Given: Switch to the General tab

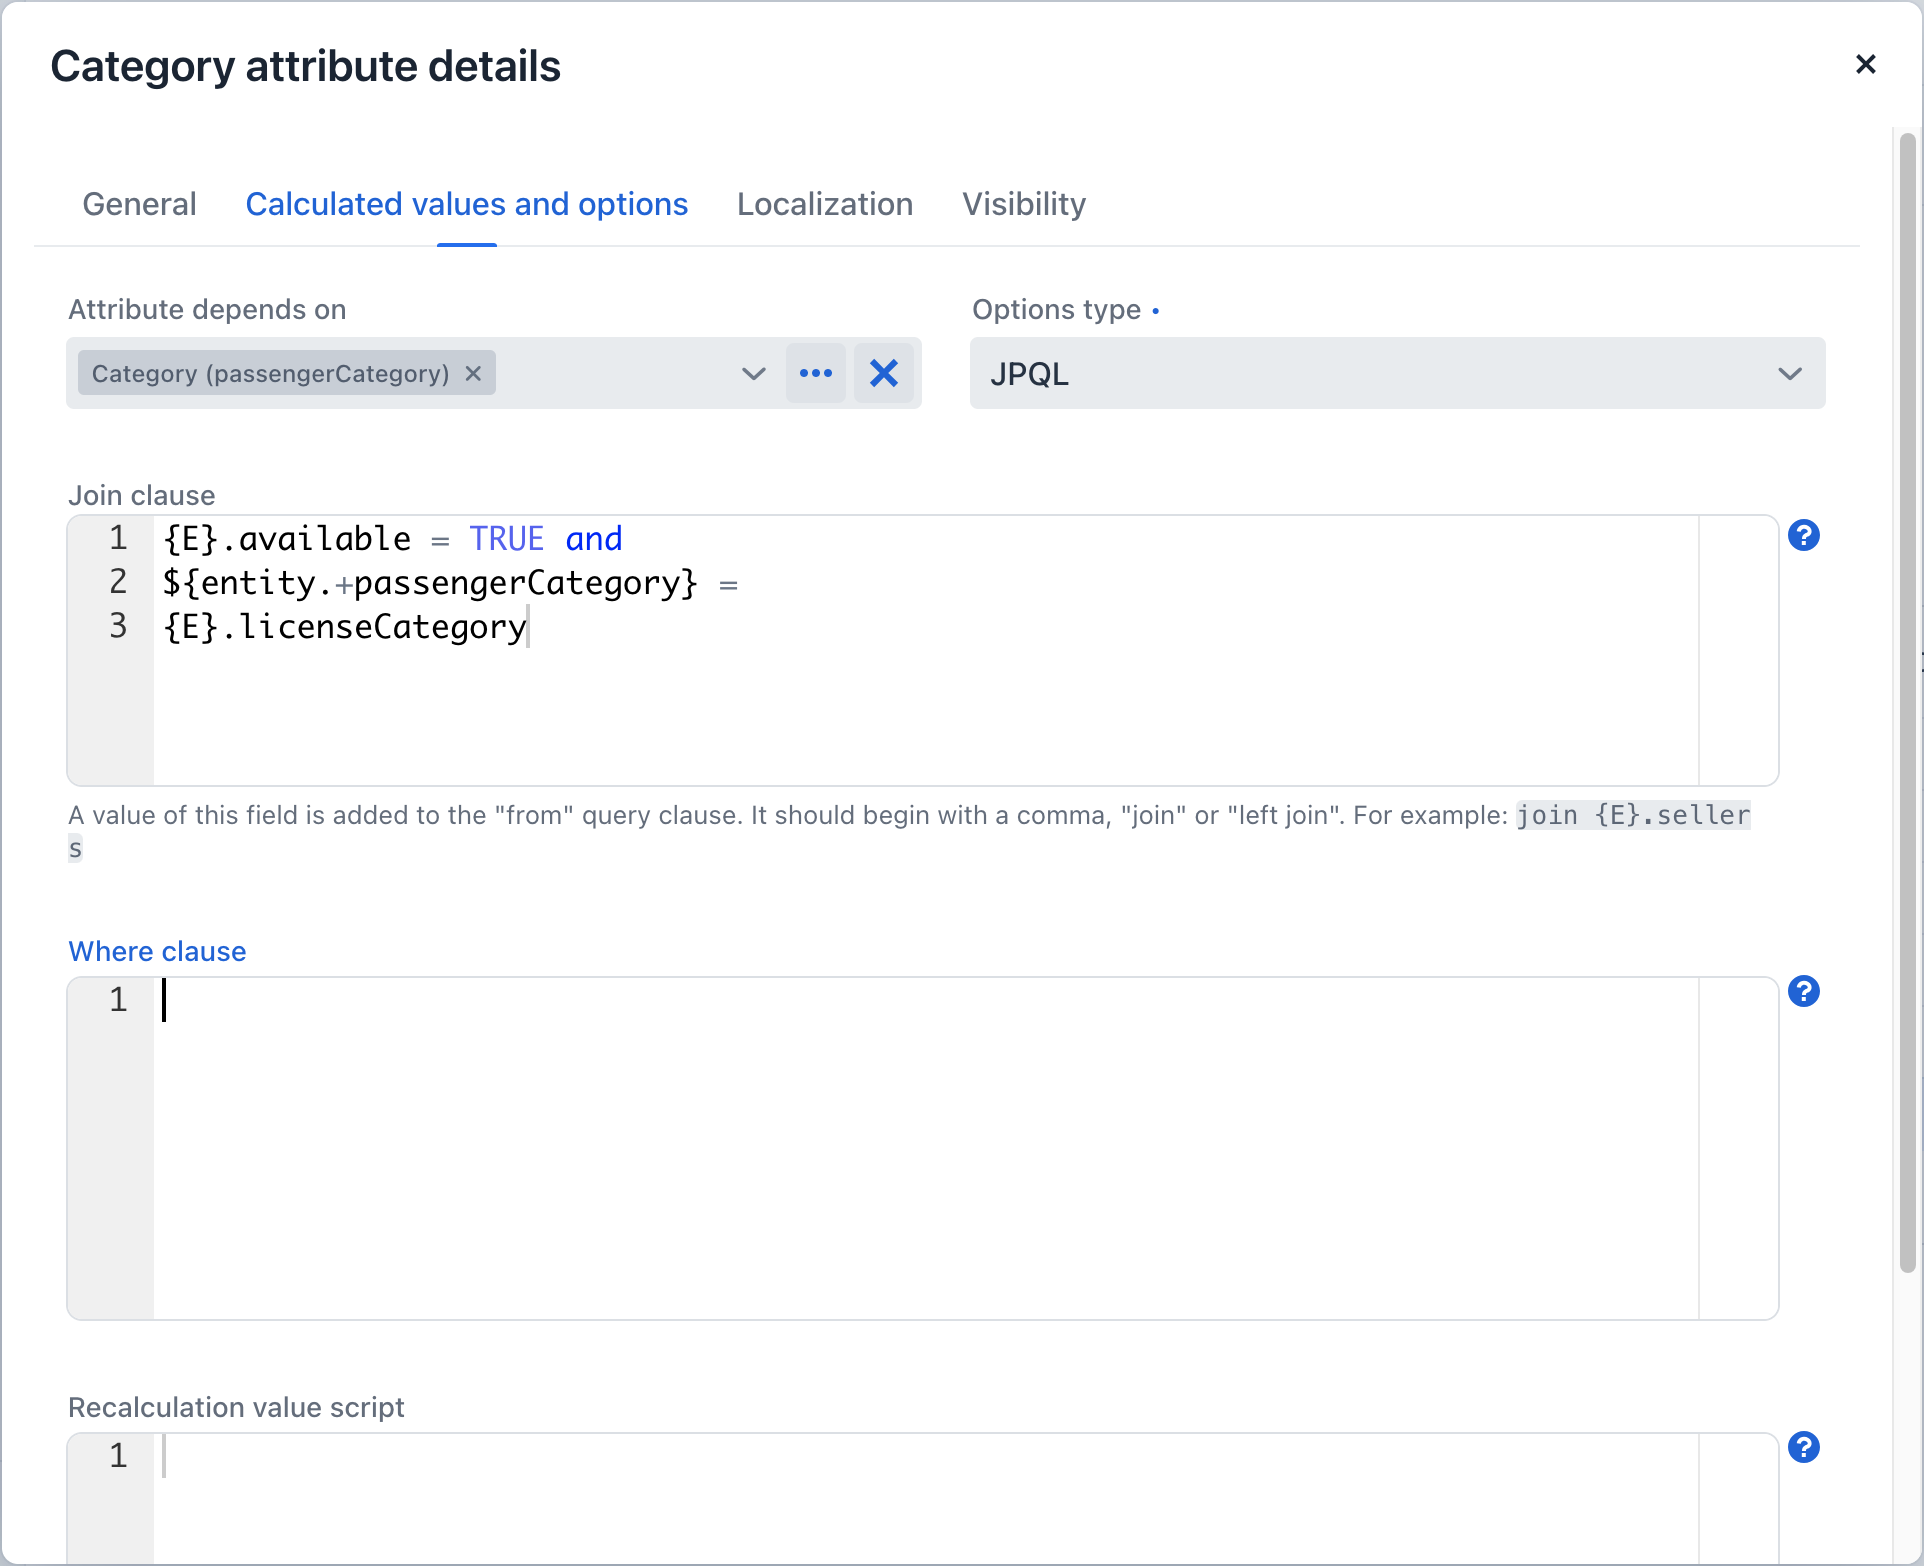Looking at the screenshot, I should click(x=139, y=204).
